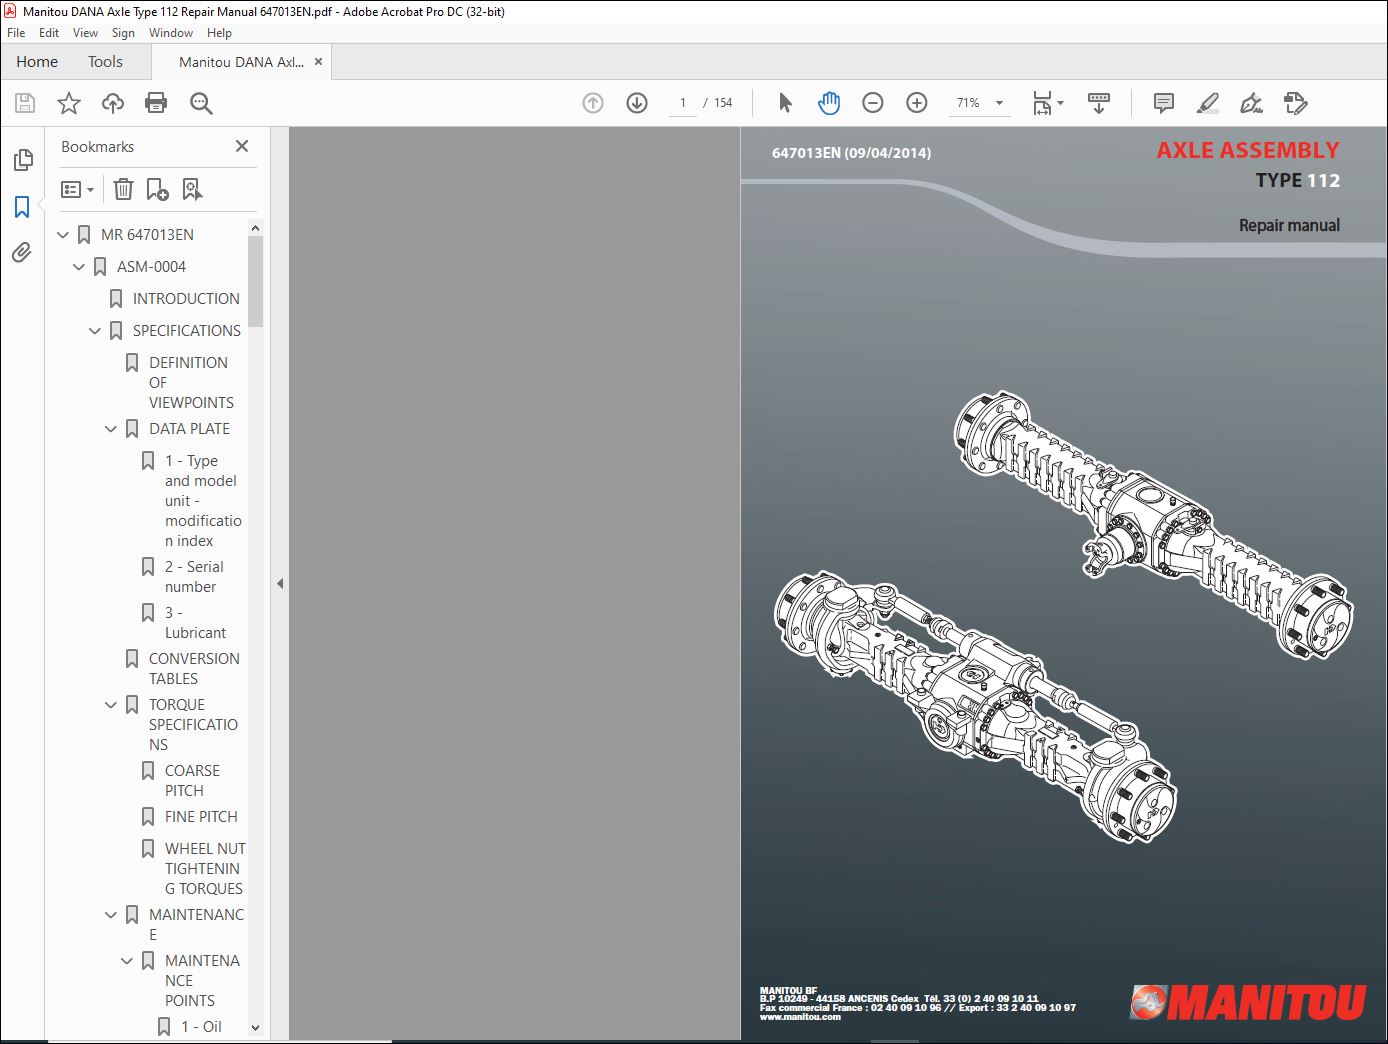Collapse the SPECIFICATIONS bookmark
The height and width of the screenshot is (1044, 1388).
coord(95,331)
